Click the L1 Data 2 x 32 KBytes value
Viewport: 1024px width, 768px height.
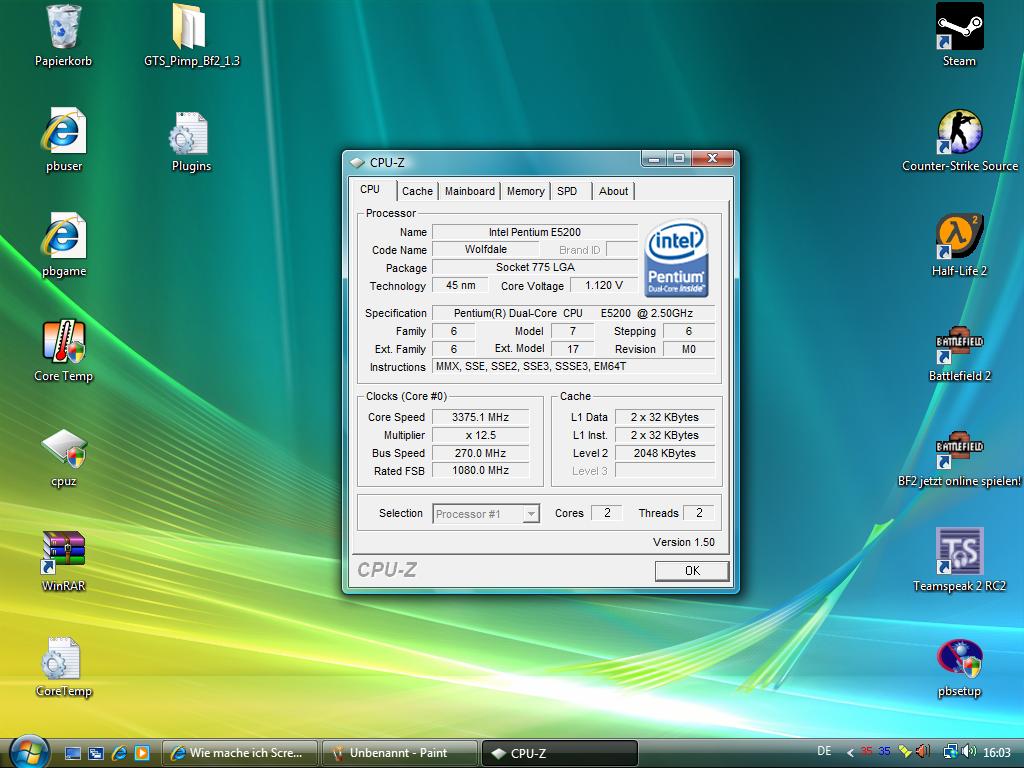point(665,417)
